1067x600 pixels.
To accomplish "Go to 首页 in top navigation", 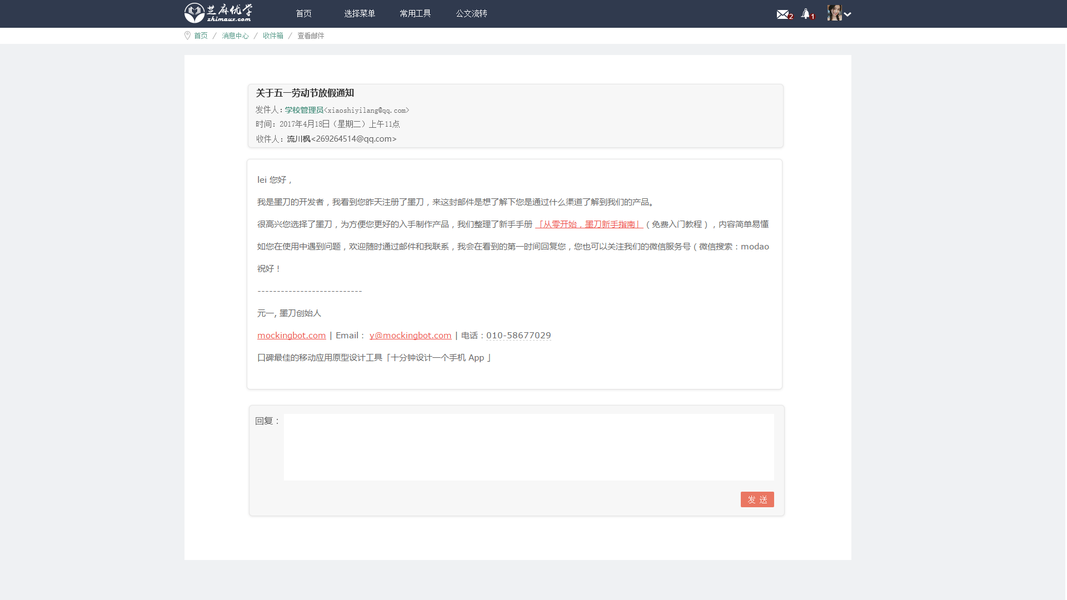I will 303,14.
